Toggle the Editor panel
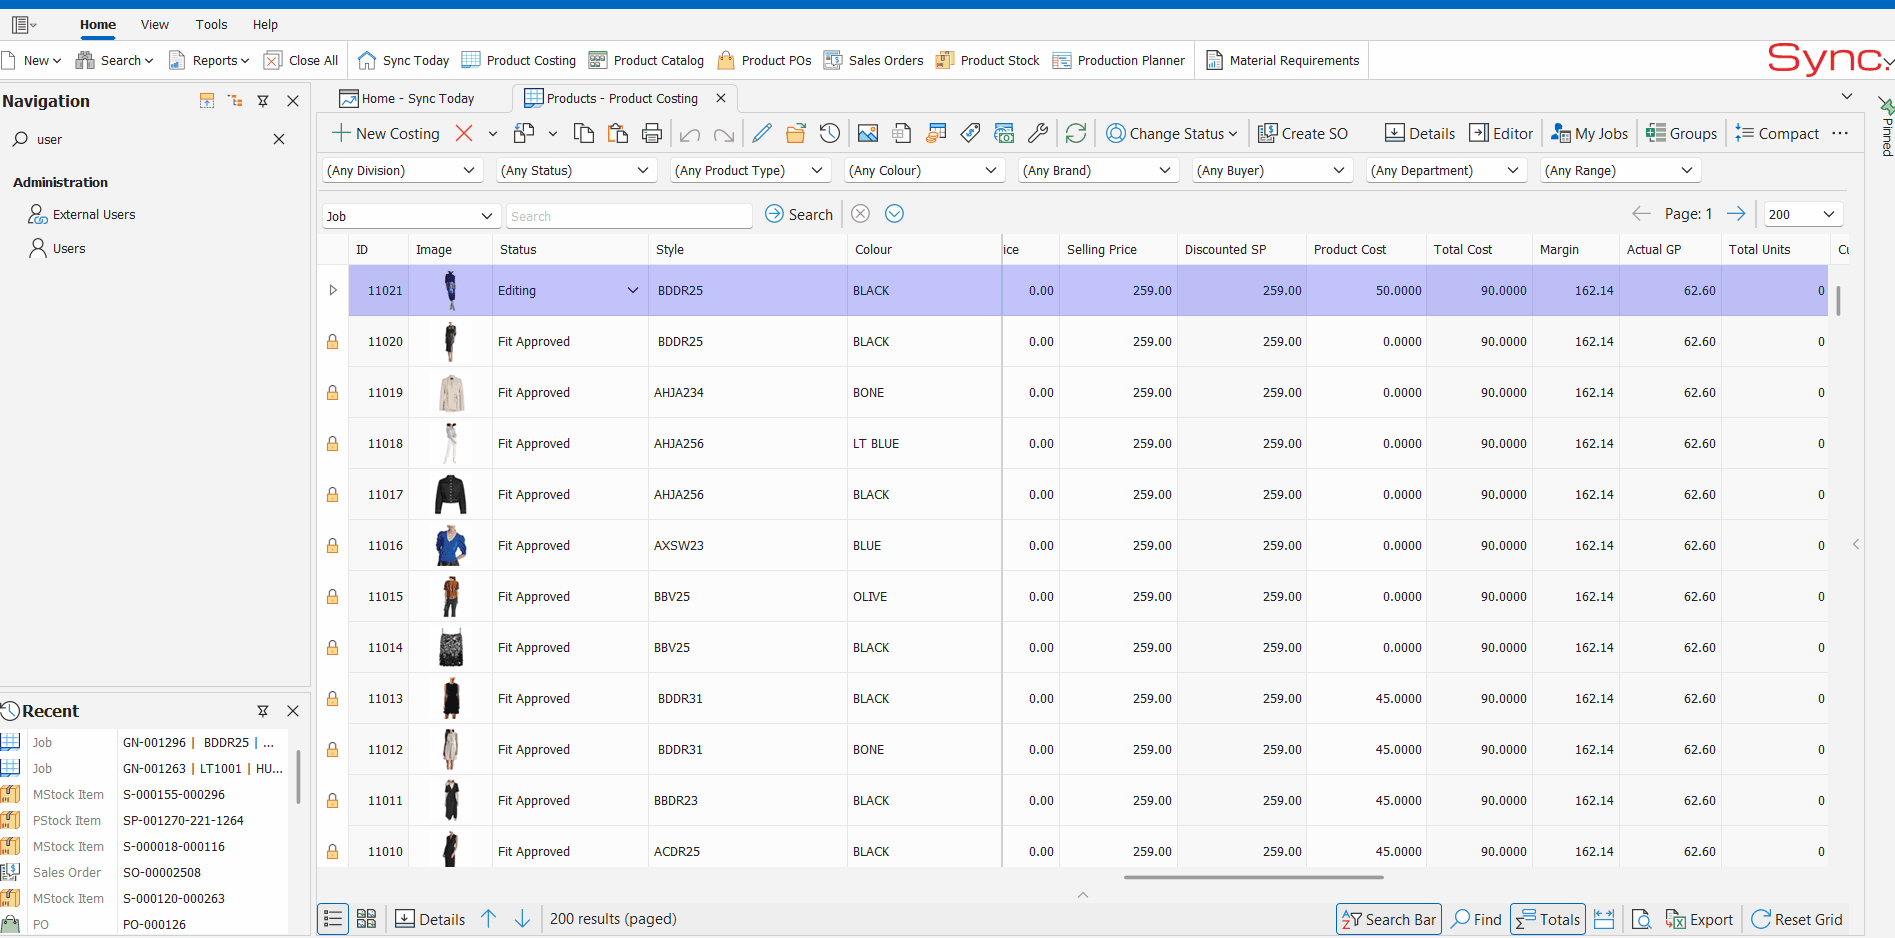Viewport: 1895px width, 938px height. point(1501,133)
